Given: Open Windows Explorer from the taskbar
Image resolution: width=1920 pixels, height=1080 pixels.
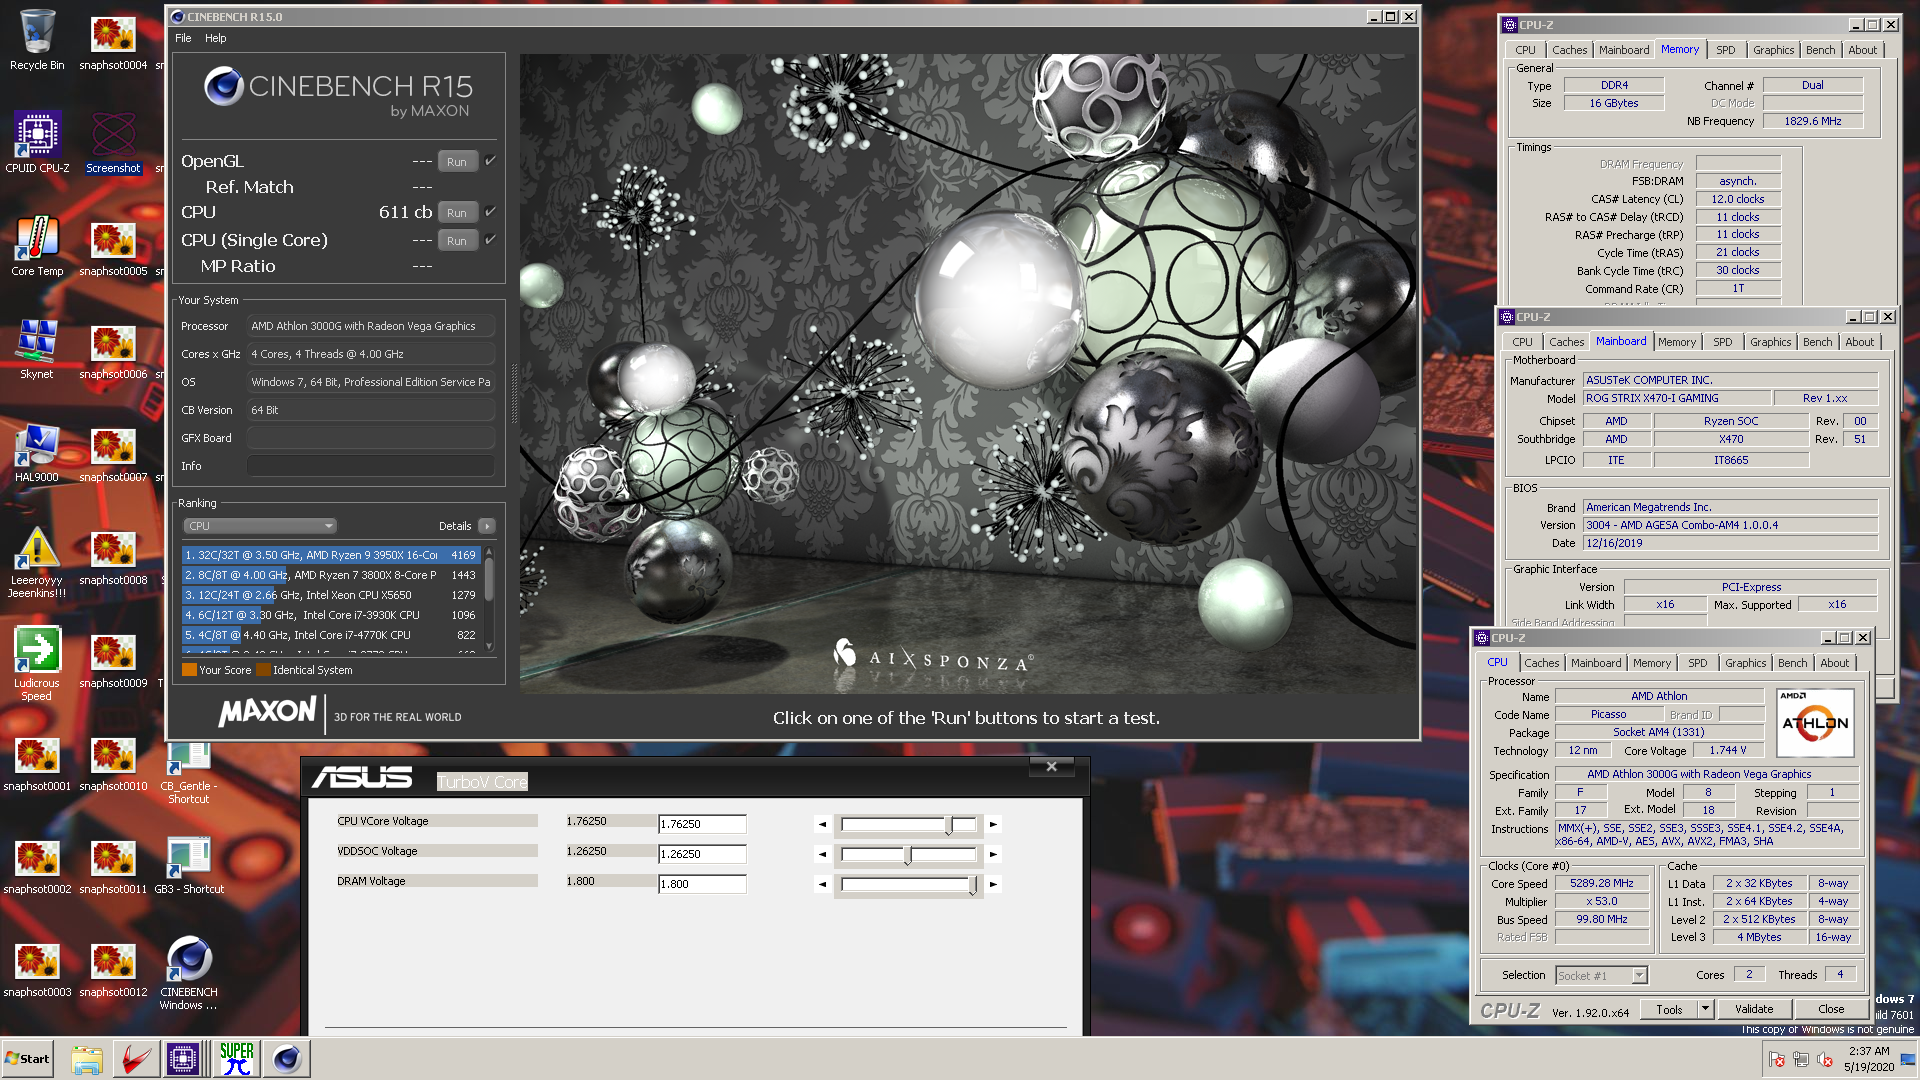Looking at the screenshot, I should coord(87,1059).
